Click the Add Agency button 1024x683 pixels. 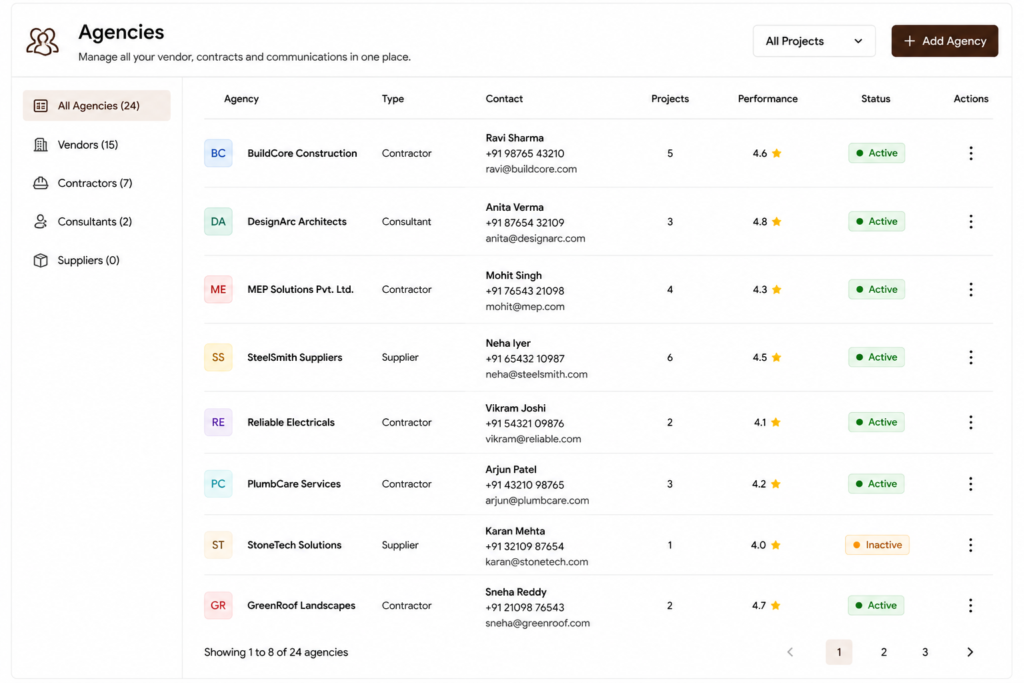[x=944, y=41]
